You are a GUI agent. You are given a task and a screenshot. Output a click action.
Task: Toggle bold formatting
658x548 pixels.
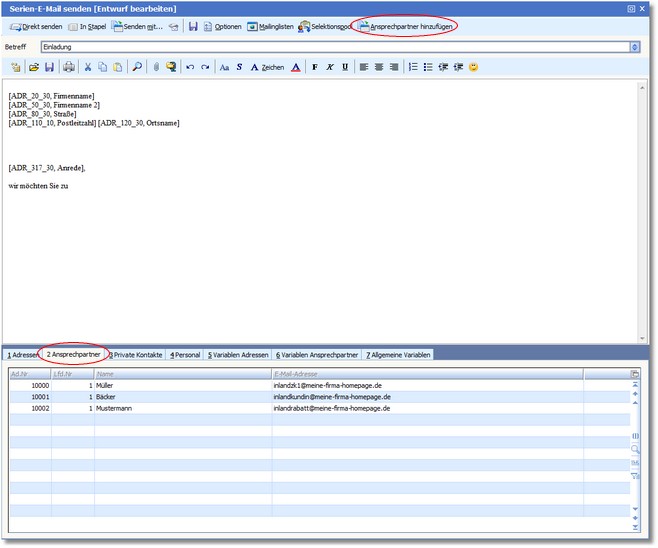(315, 67)
